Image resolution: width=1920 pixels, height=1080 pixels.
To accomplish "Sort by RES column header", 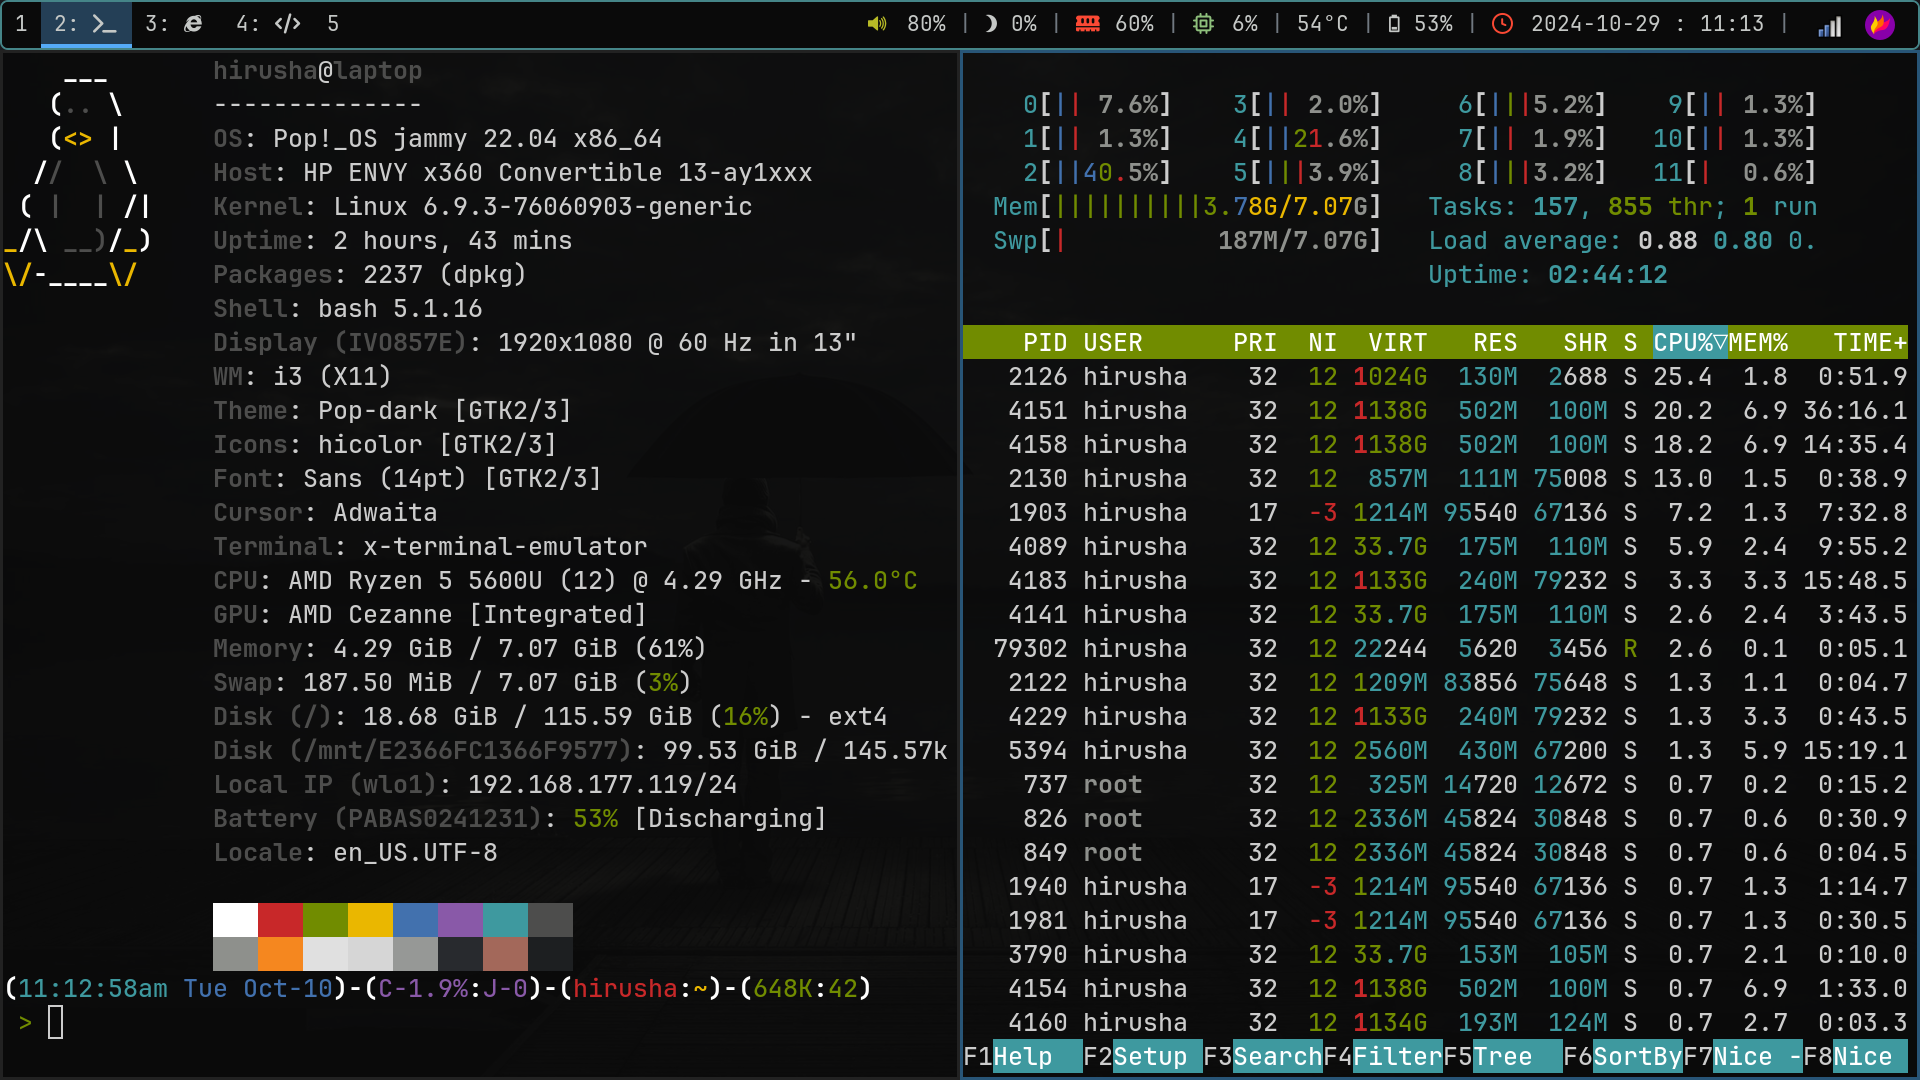I will click(x=1495, y=343).
